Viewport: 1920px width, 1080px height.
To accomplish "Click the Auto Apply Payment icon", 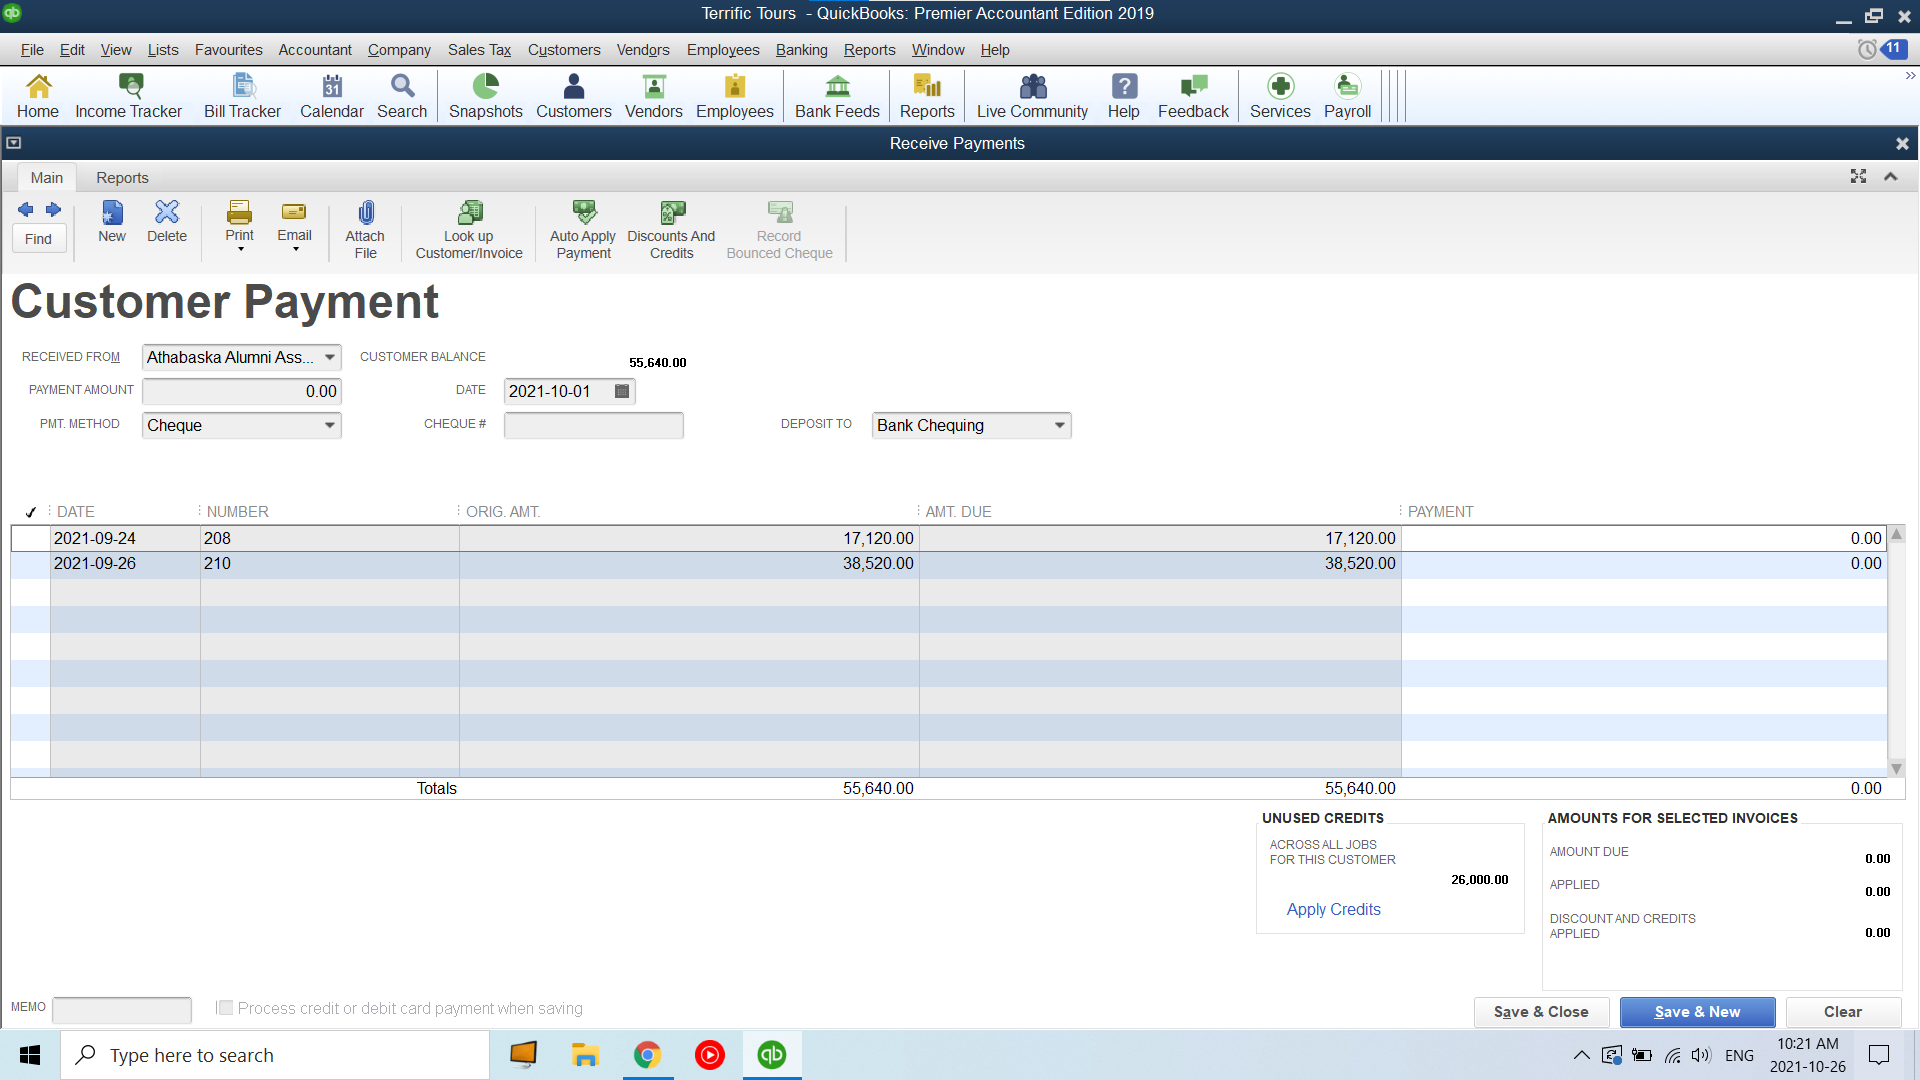I will click(x=582, y=228).
